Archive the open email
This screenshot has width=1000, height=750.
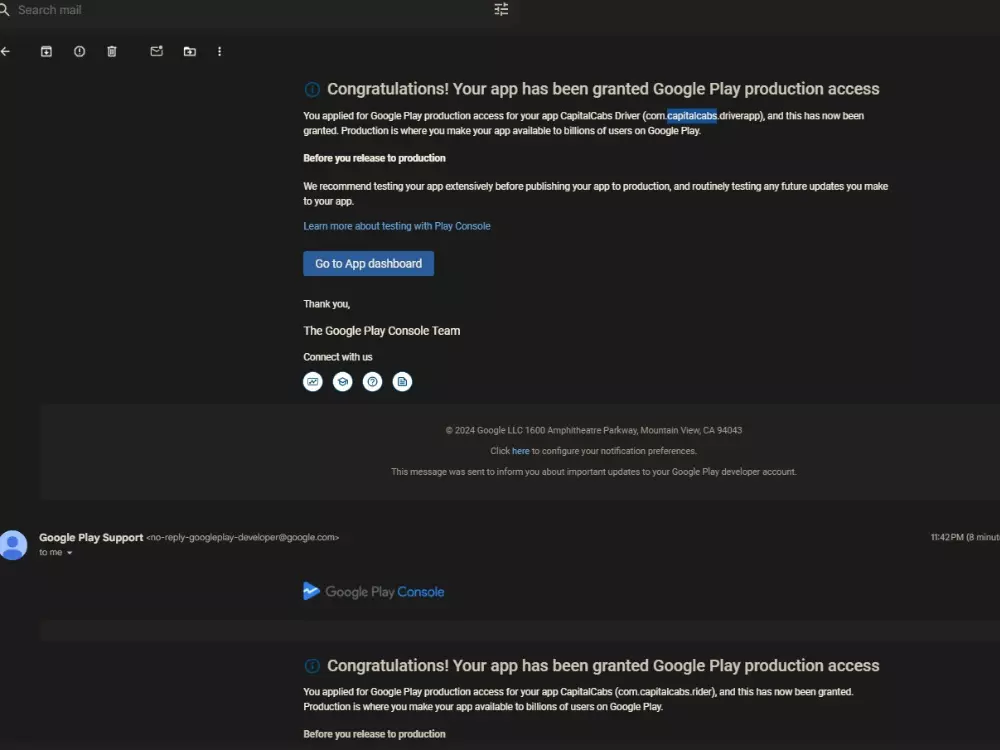click(x=46, y=51)
